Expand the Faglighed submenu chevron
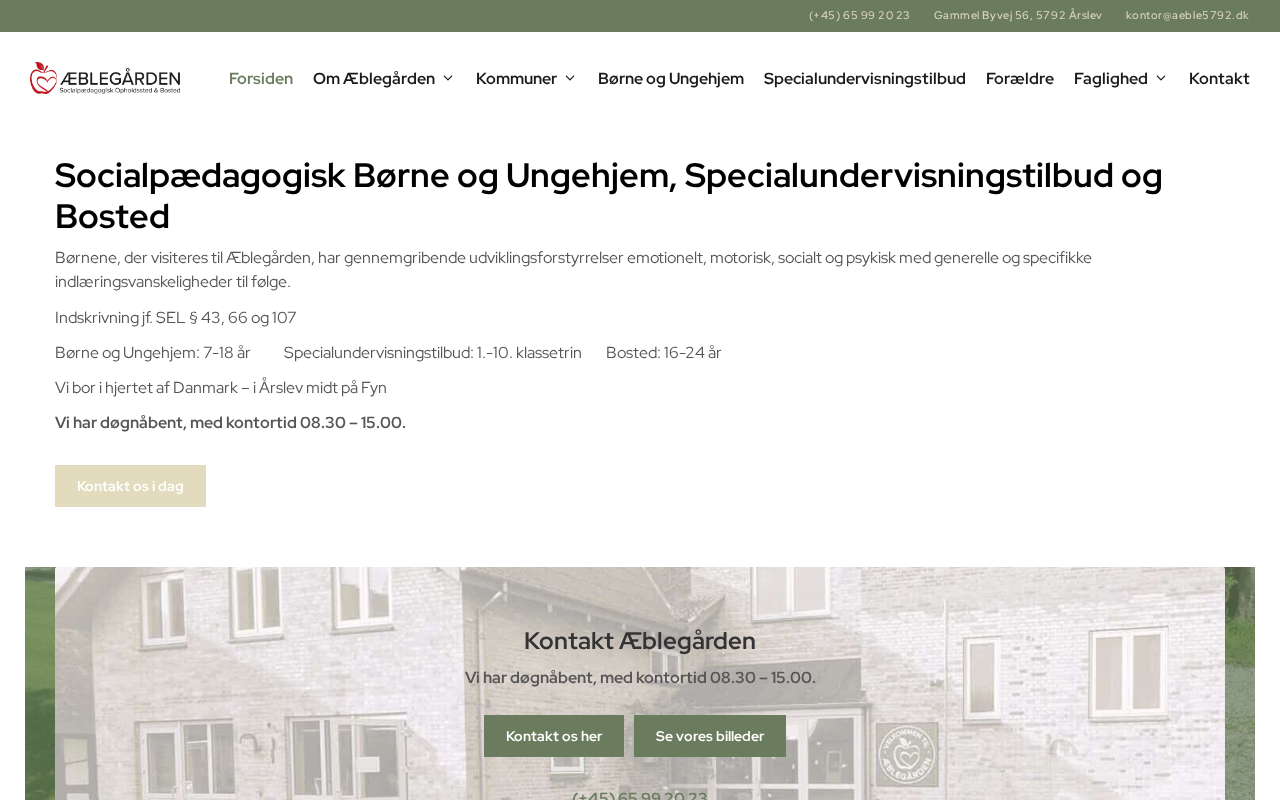The width and height of the screenshot is (1280, 800). coord(1161,78)
